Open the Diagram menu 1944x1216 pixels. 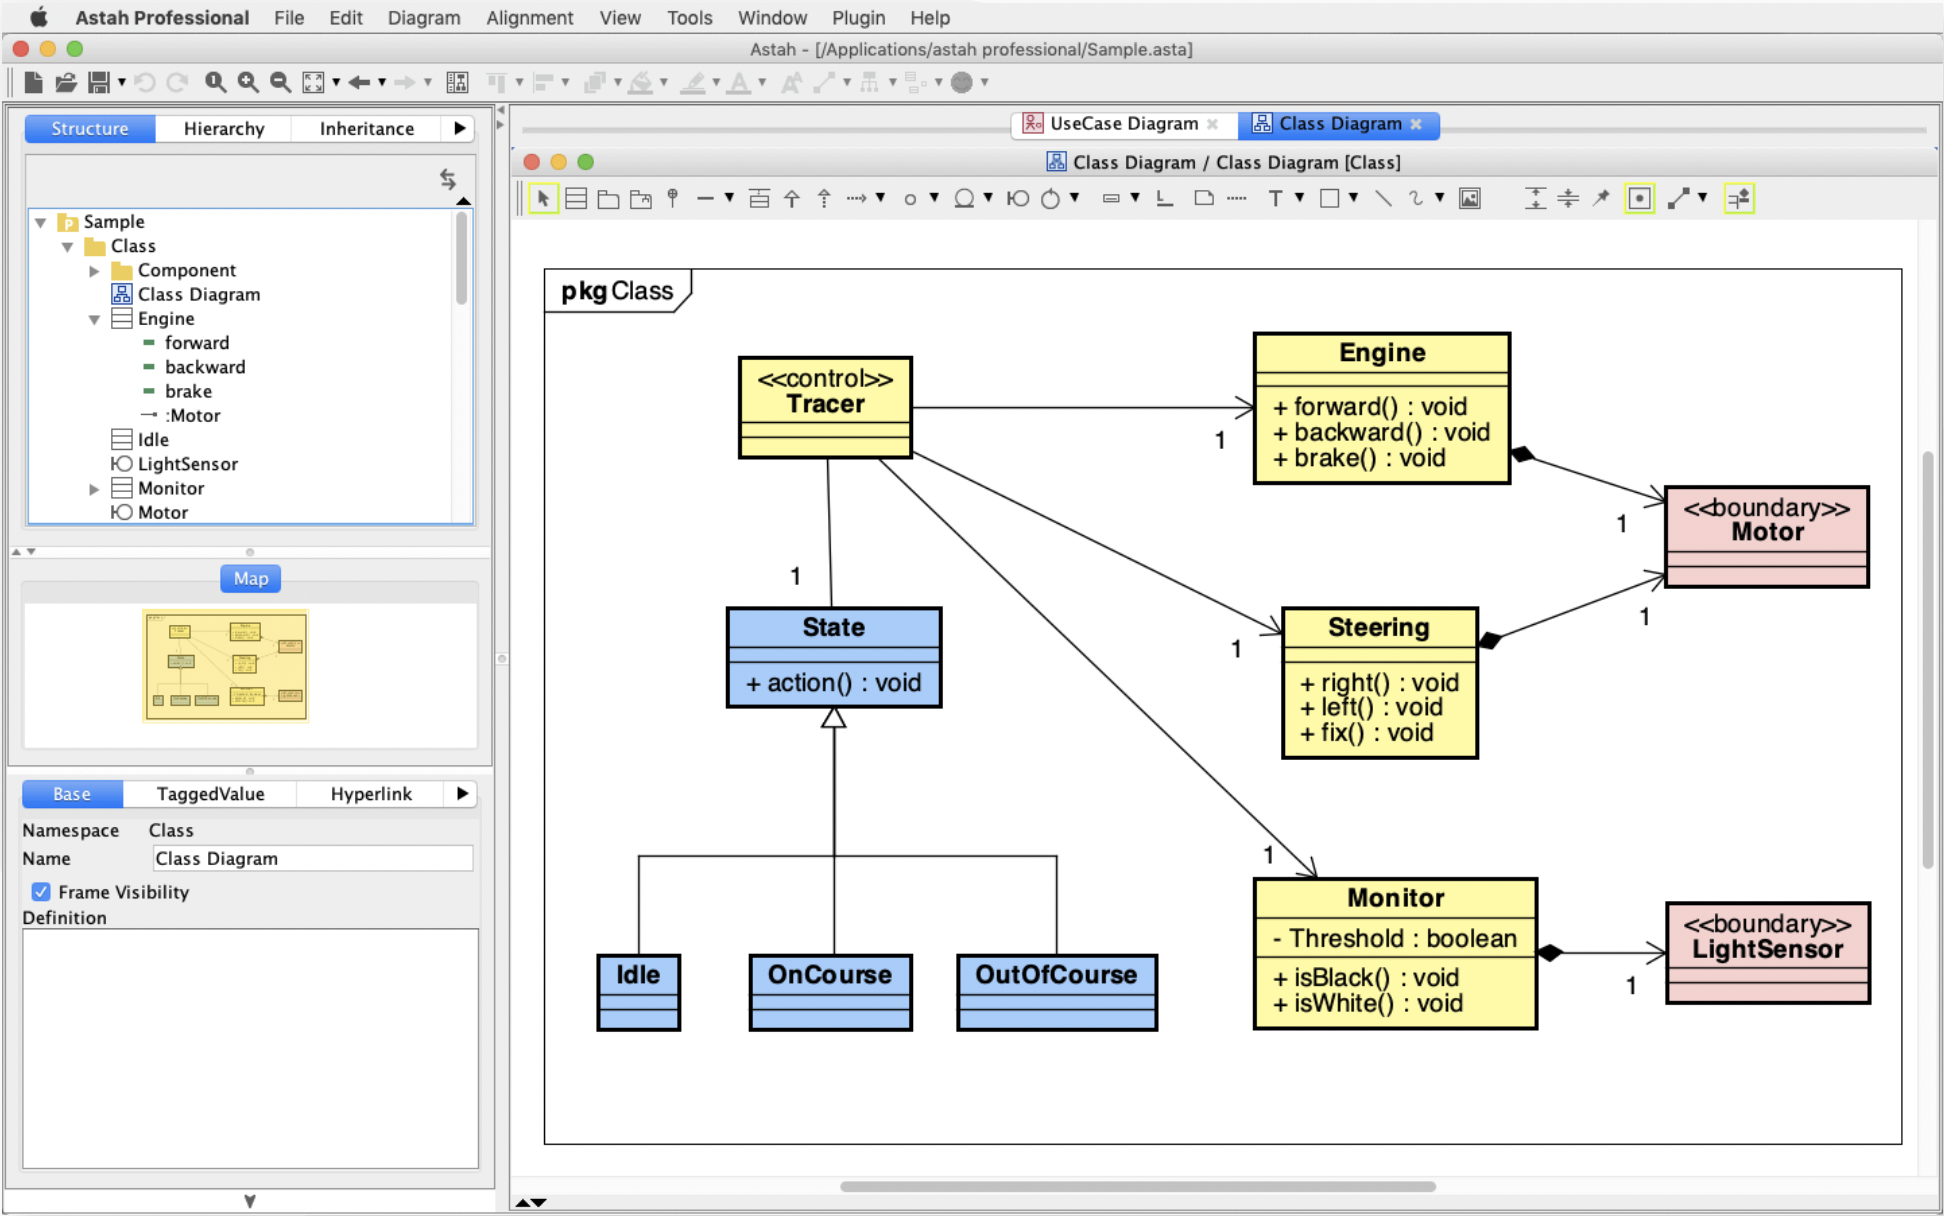pyautogui.click(x=424, y=17)
